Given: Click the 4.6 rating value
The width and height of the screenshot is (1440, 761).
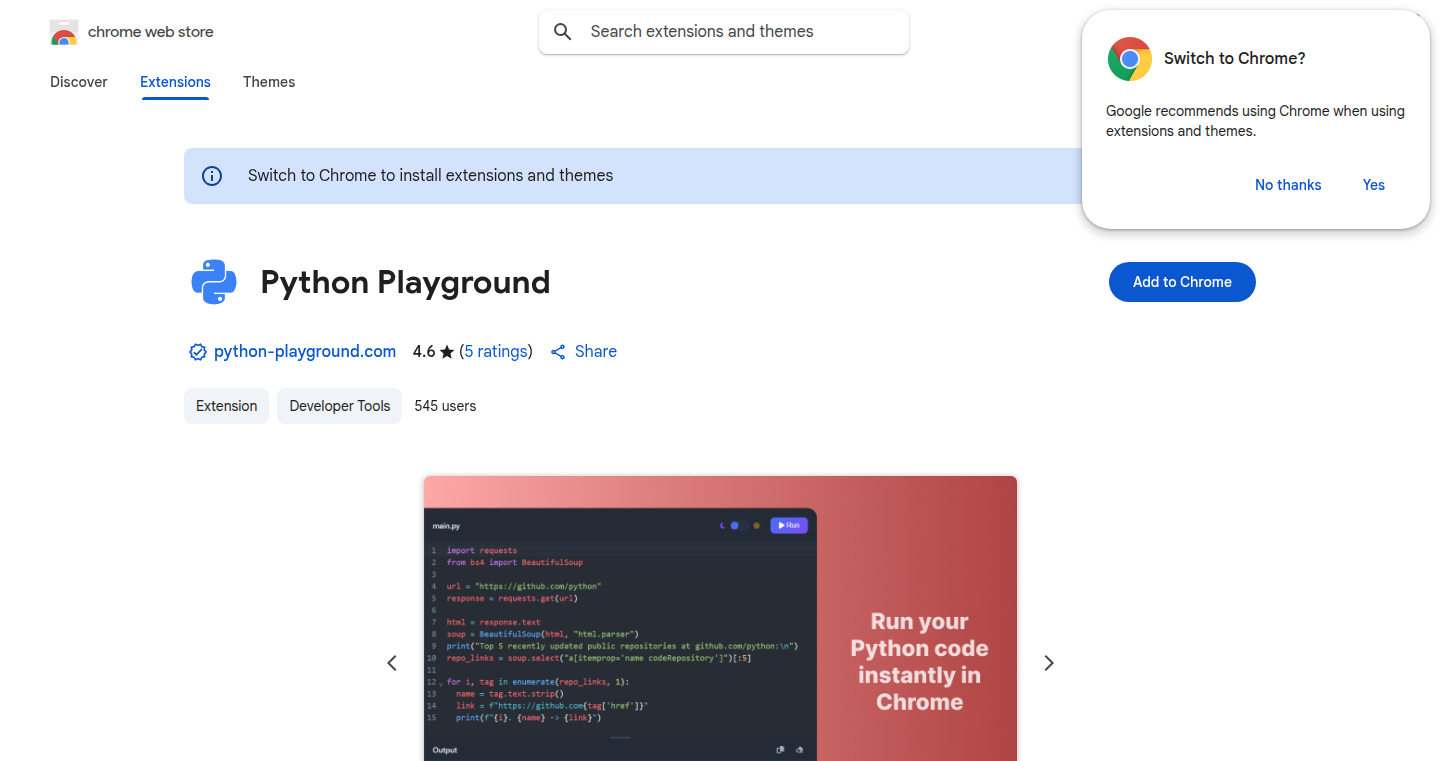Looking at the screenshot, I should (424, 352).
